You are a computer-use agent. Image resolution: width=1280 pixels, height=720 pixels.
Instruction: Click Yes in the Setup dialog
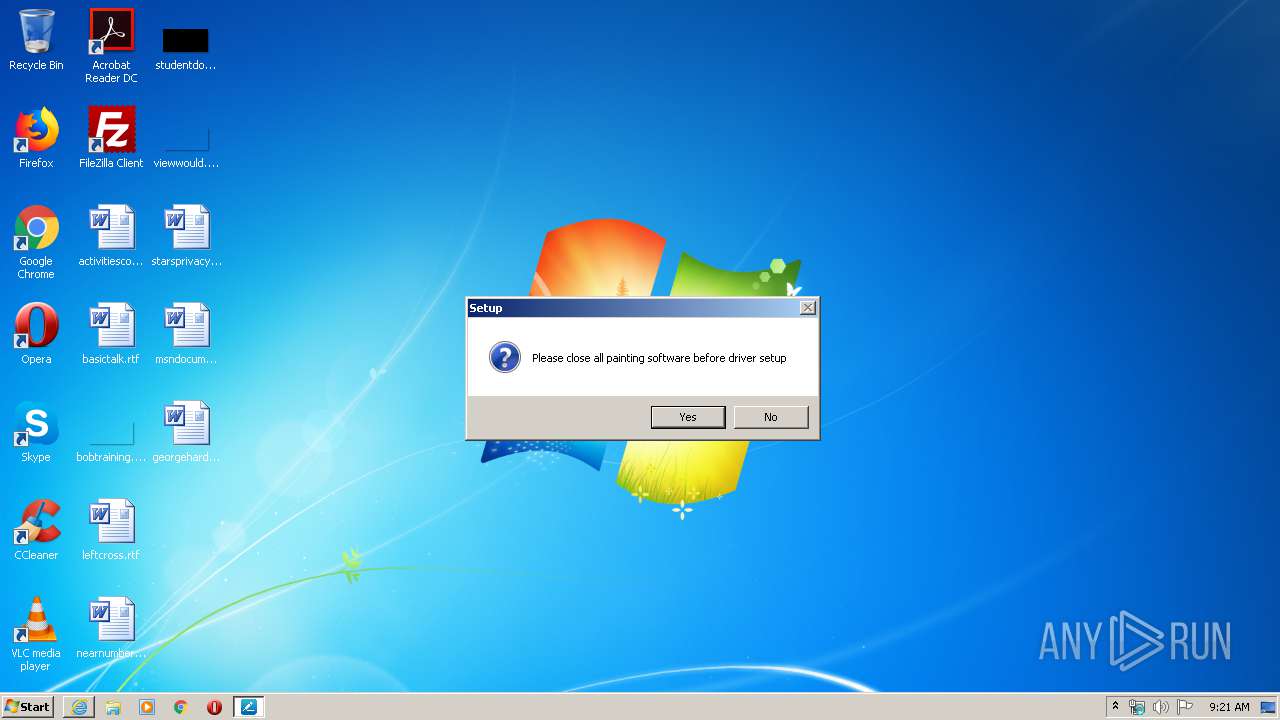(688, 417)
